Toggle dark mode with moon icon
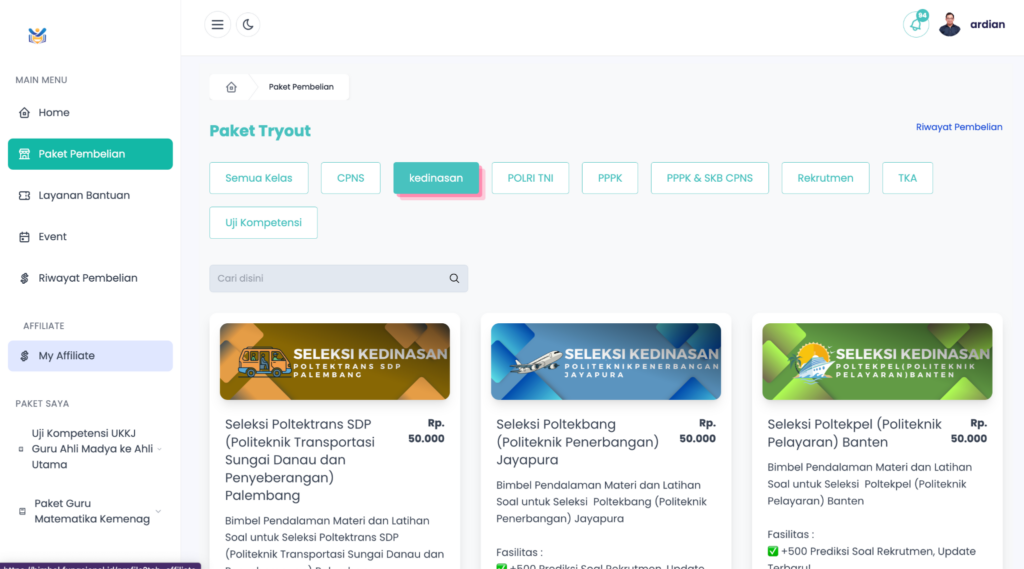Screen dimensions: 1024x569 point(248,25)
